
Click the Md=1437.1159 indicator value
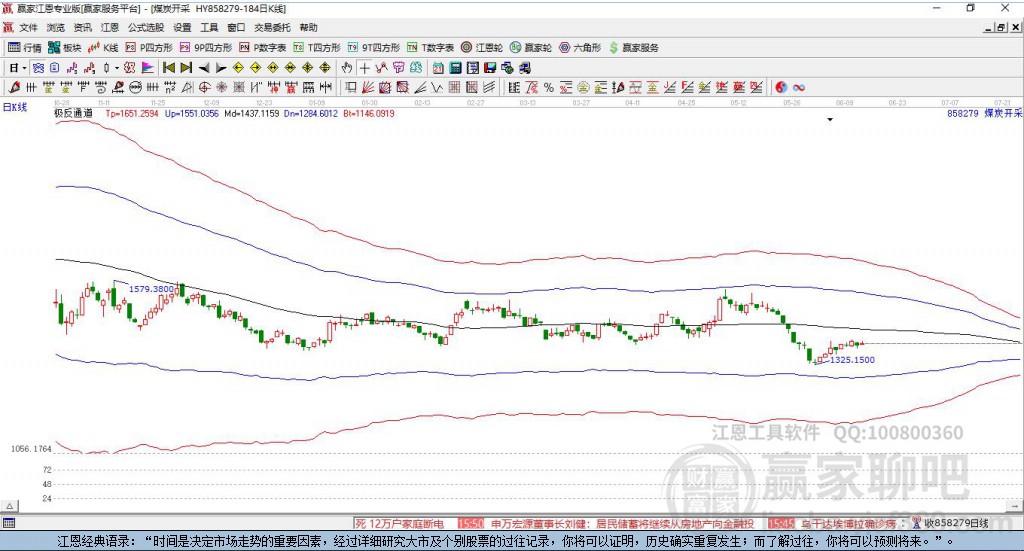point(251,114)
